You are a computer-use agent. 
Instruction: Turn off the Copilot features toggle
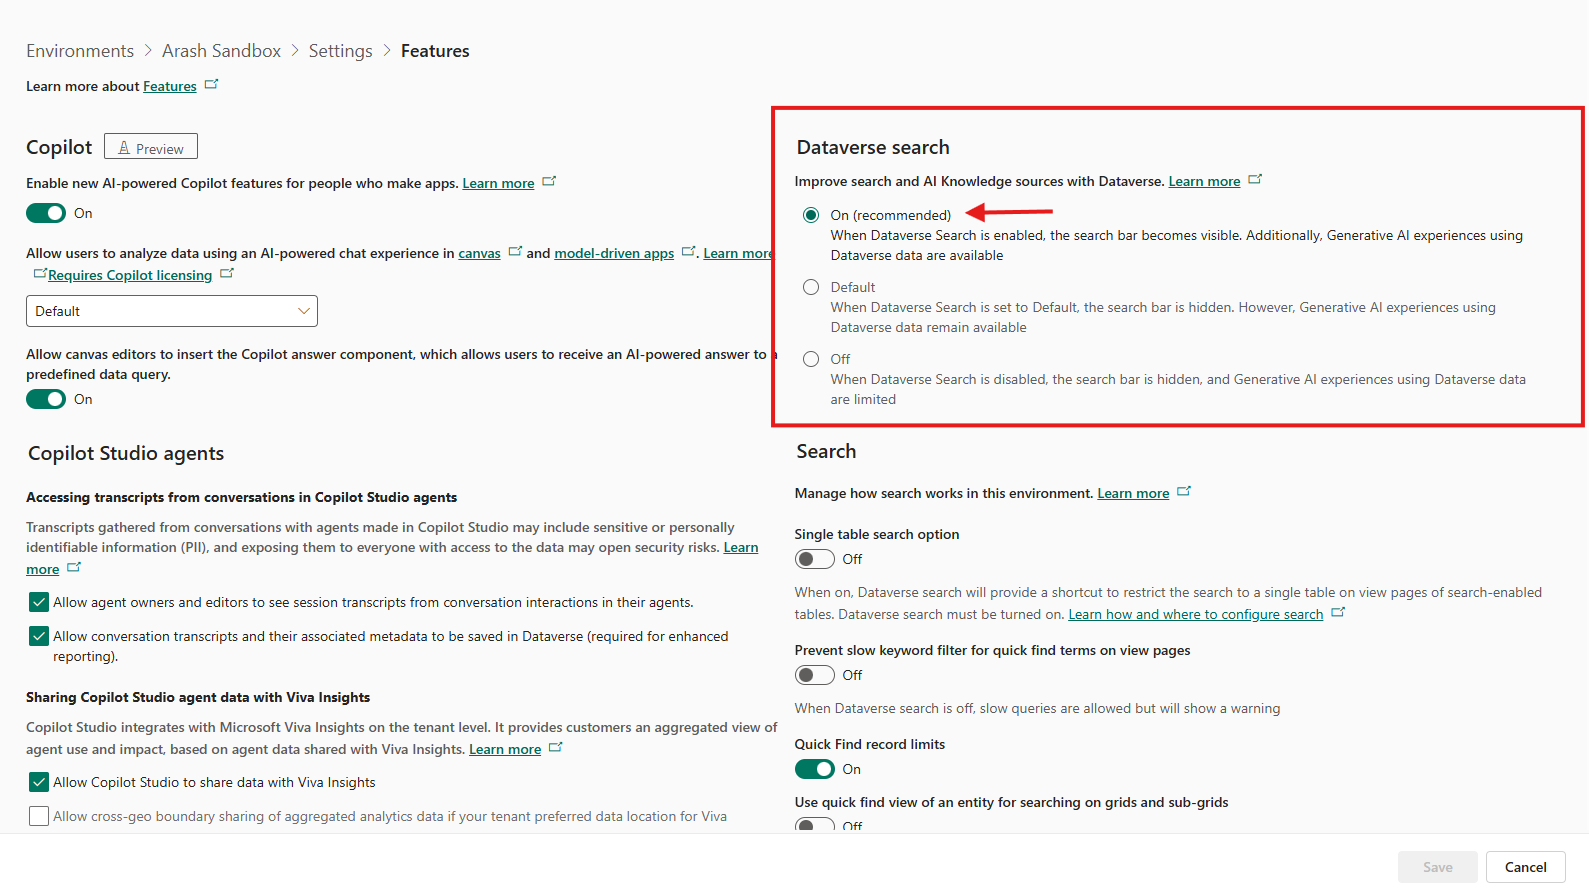[46, 213]
